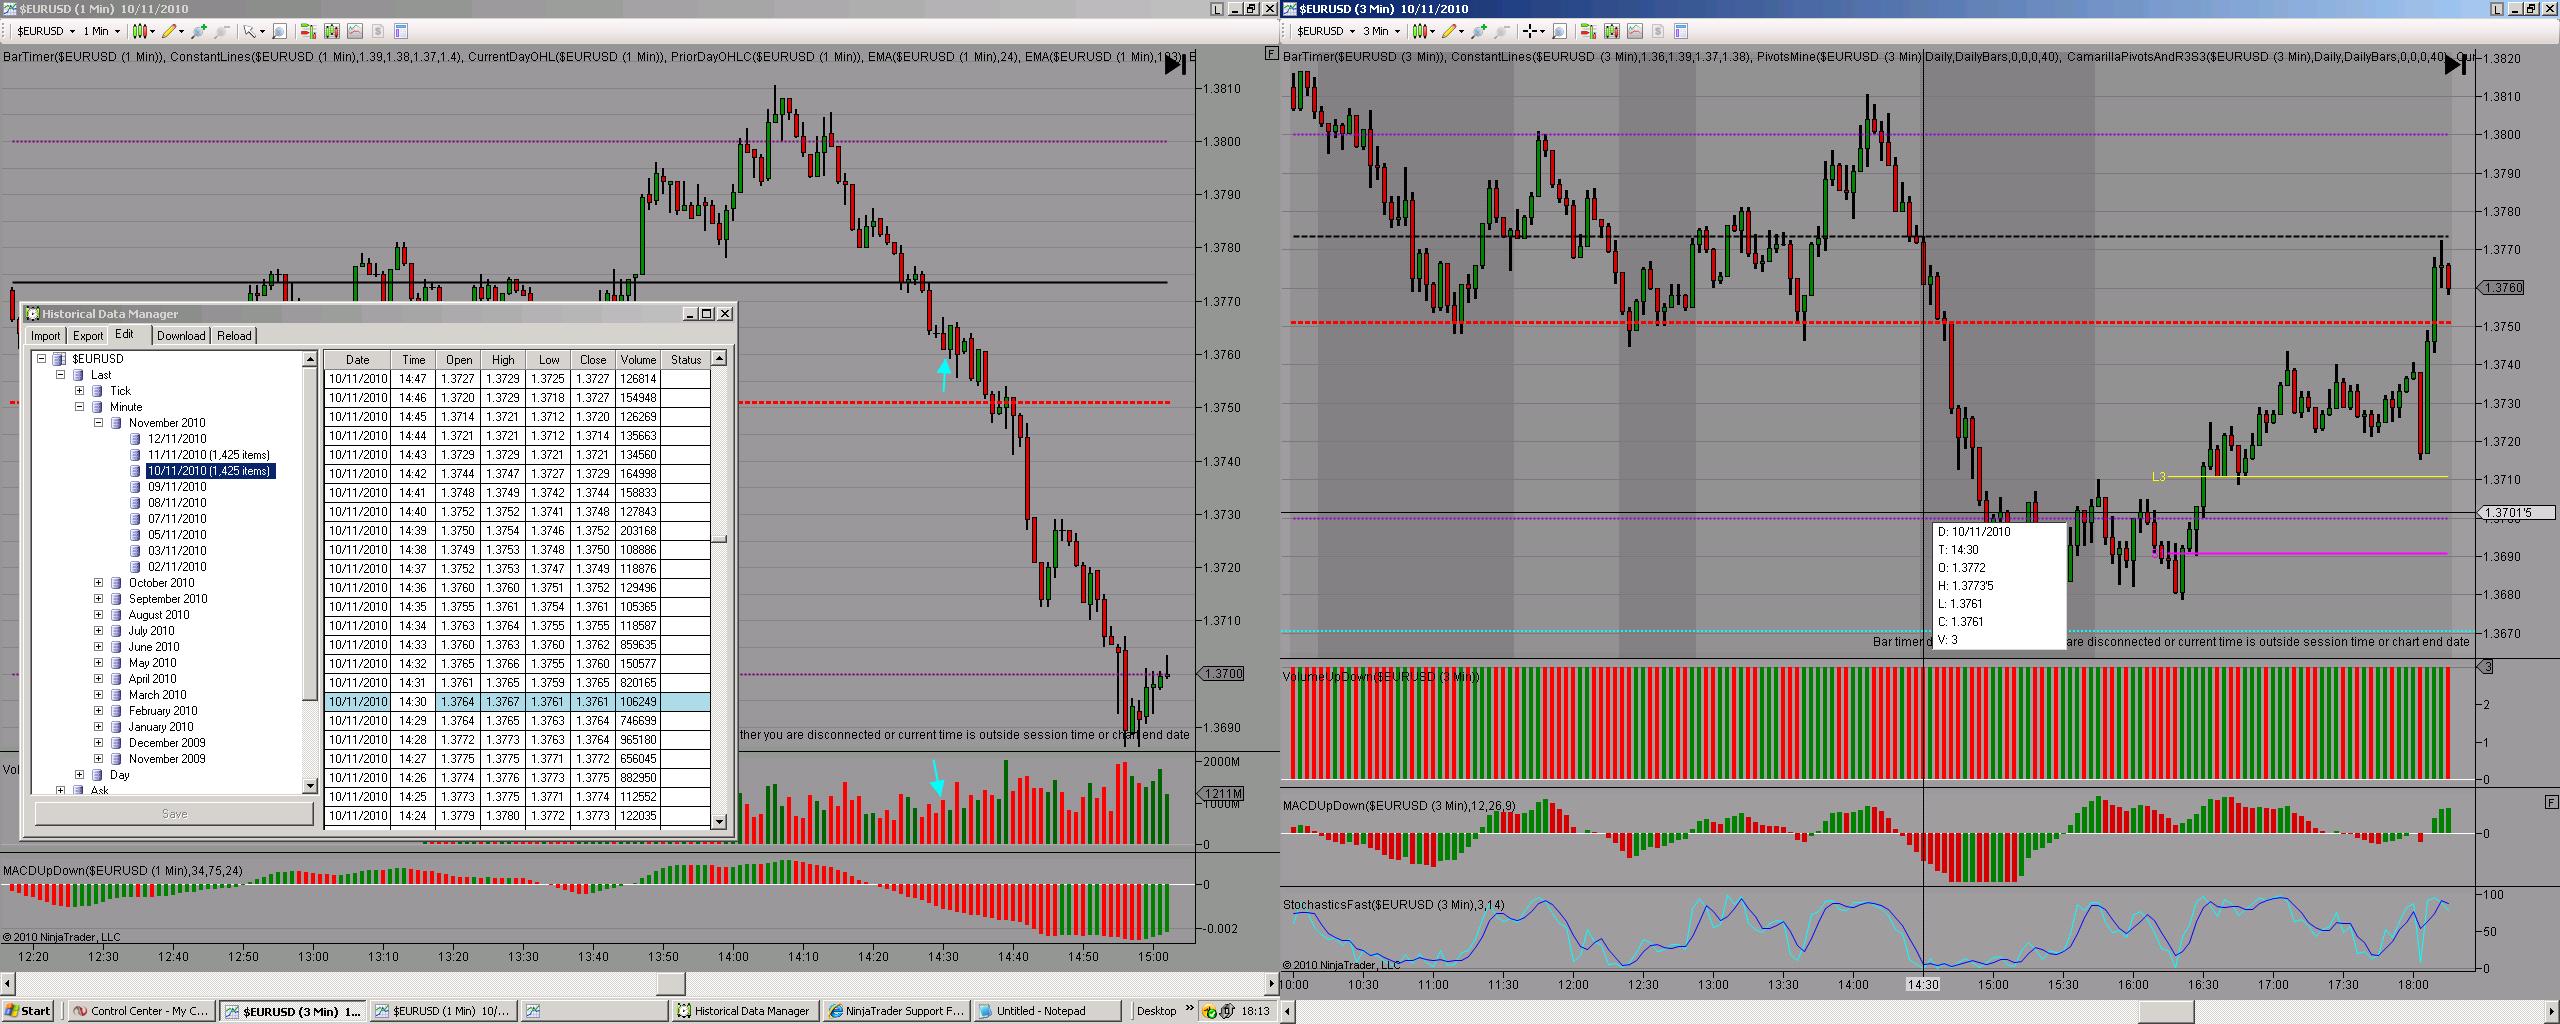Switch to Historical Data Manager taskbar button
This screenshot has width=2560, height=1024.
[745, 1011]
